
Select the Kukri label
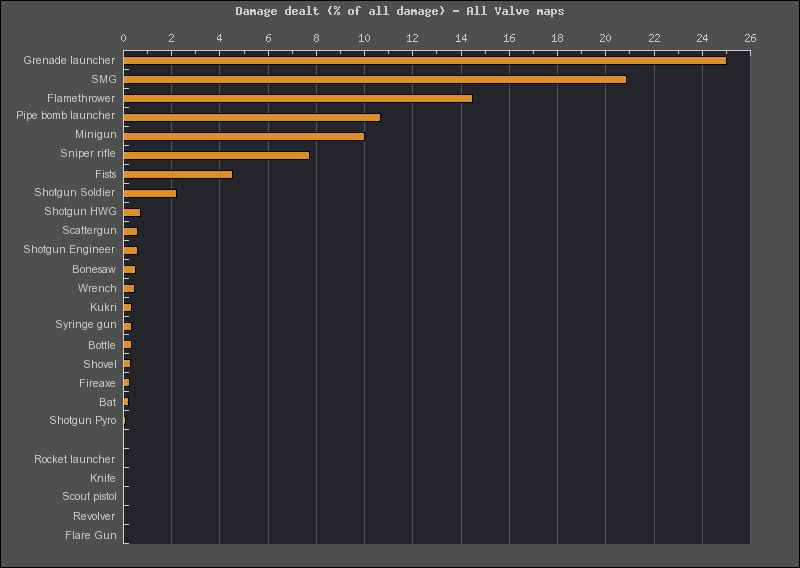click(103, 307)
